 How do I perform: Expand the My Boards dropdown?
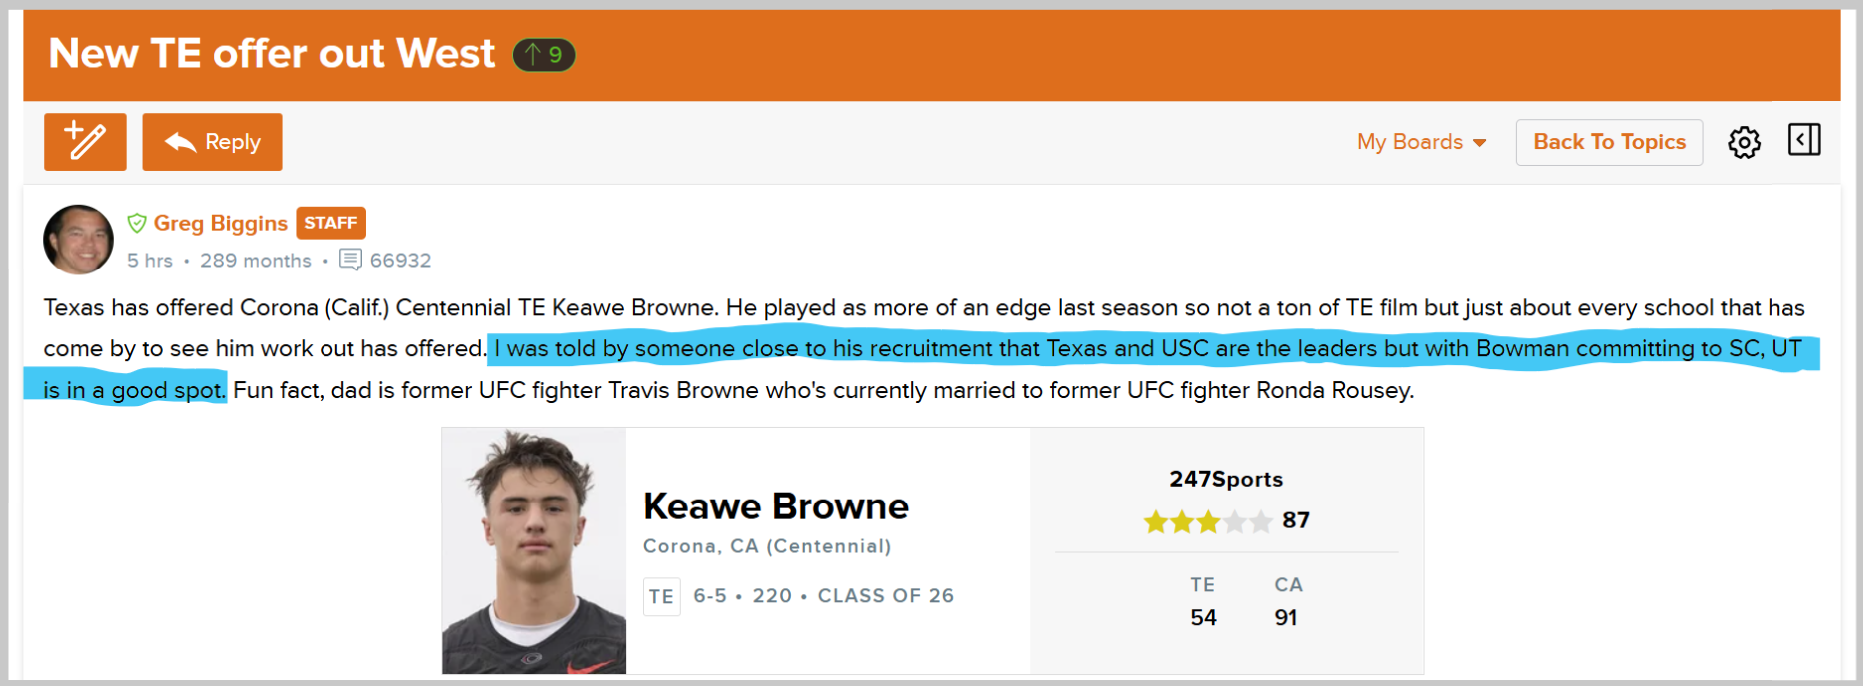1421,142
